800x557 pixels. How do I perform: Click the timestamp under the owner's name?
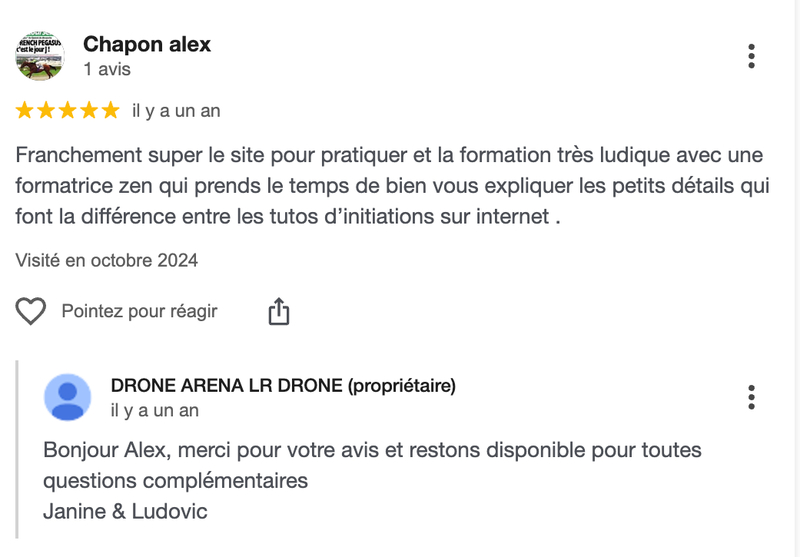coord(154,410)
